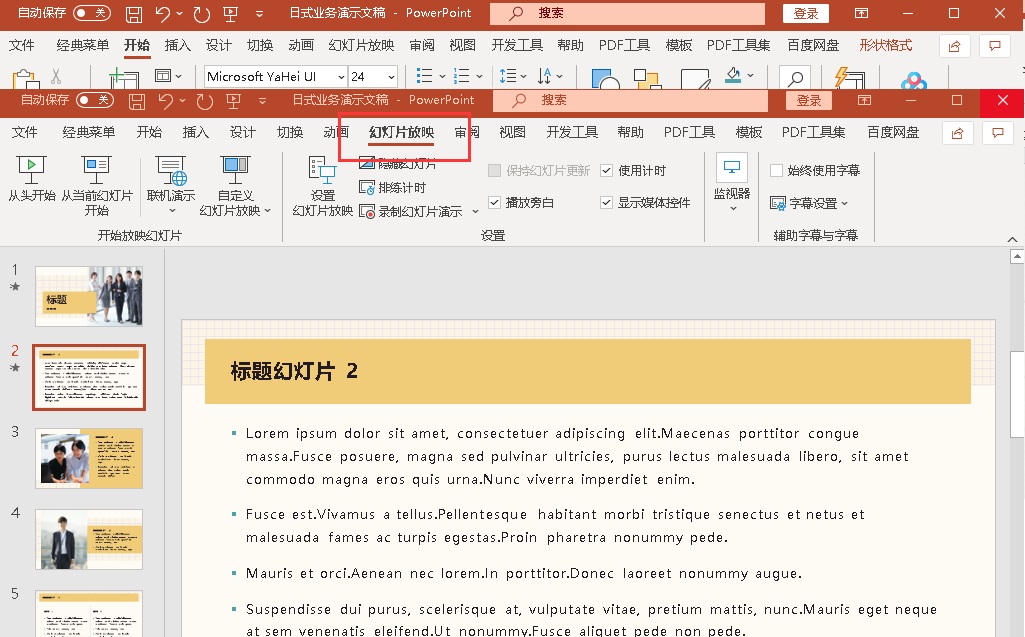Save icon in front window title bar
The image size is (1025, 637).
pyautogui.click(x=137, y=101)
